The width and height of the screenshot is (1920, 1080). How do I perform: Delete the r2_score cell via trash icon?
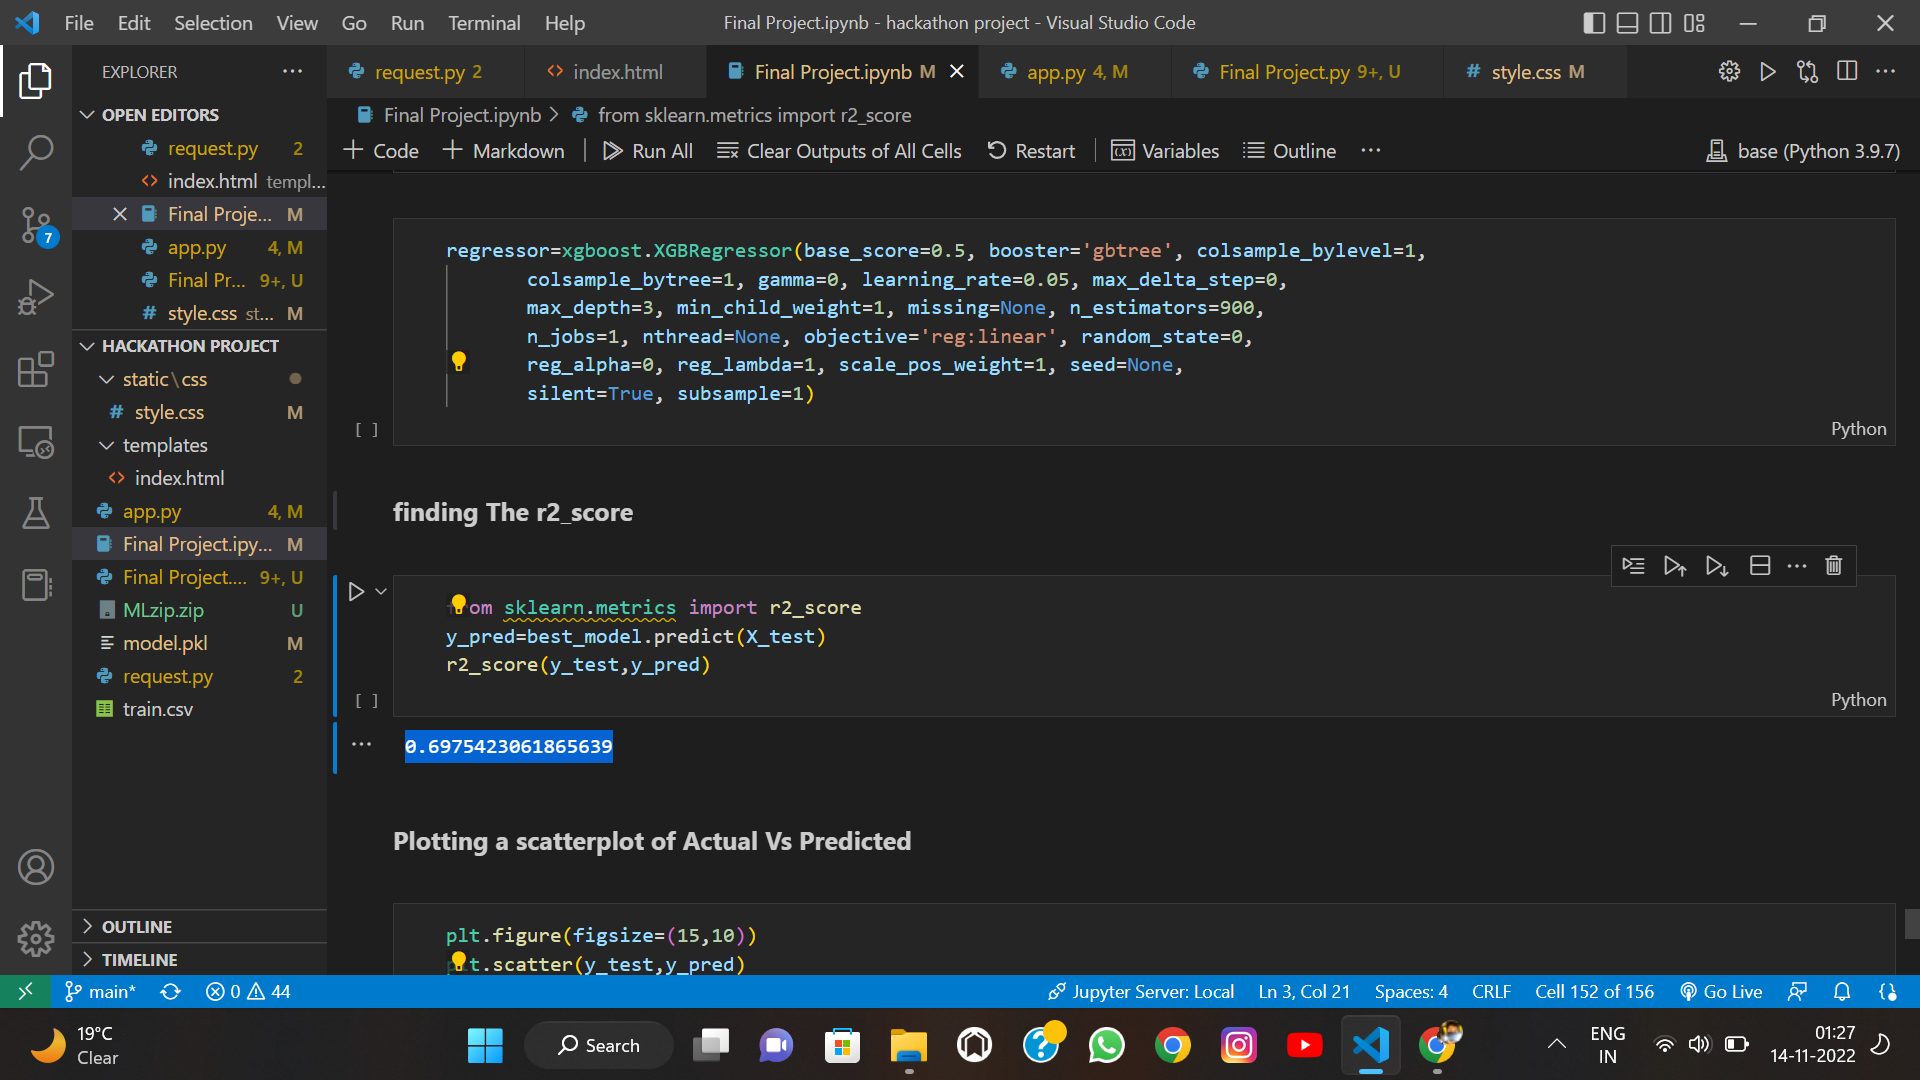(x=1833, y=565)
